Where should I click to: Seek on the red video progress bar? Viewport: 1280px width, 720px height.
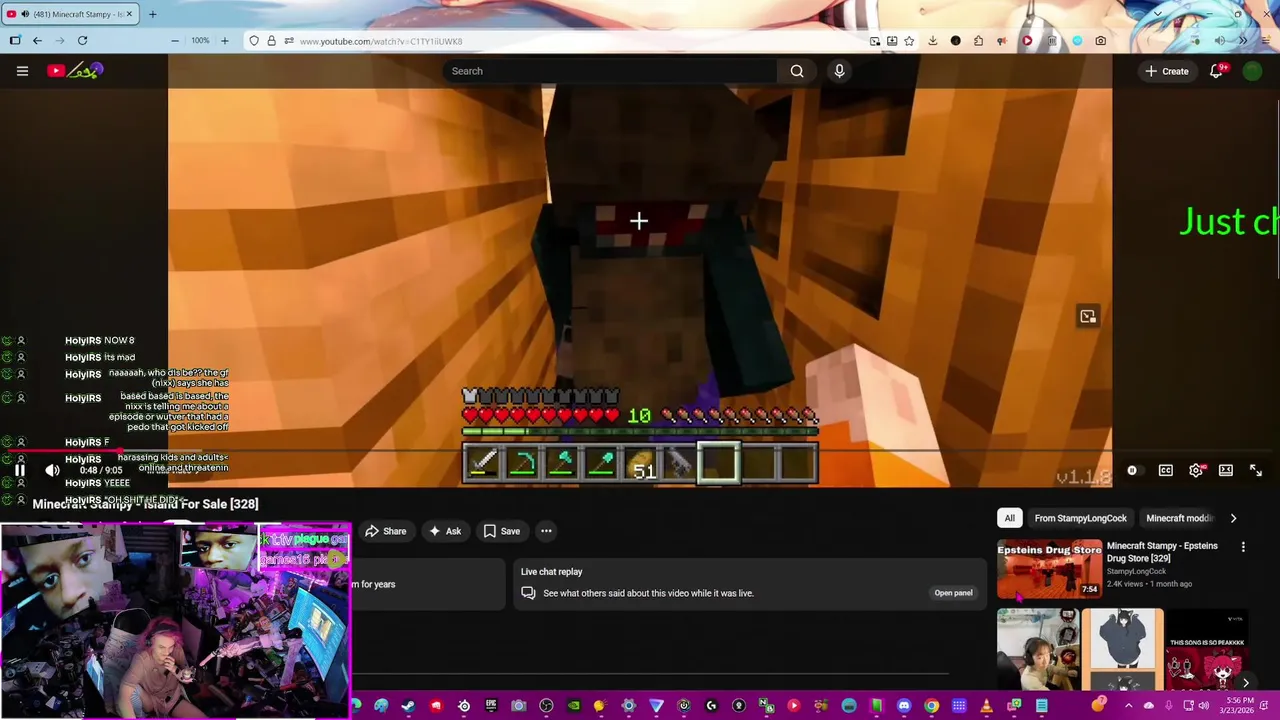pyautogui.click(x=640, y=452)
